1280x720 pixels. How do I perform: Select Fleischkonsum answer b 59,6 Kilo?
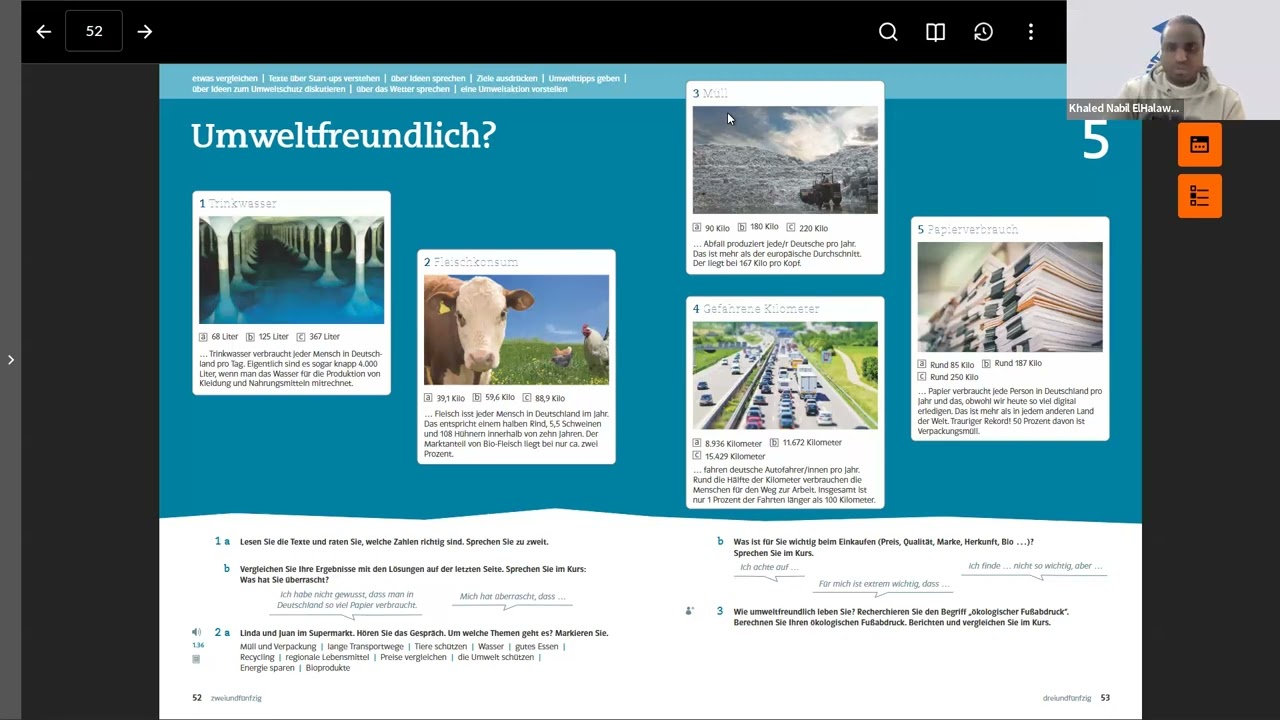tap(494, 398)
